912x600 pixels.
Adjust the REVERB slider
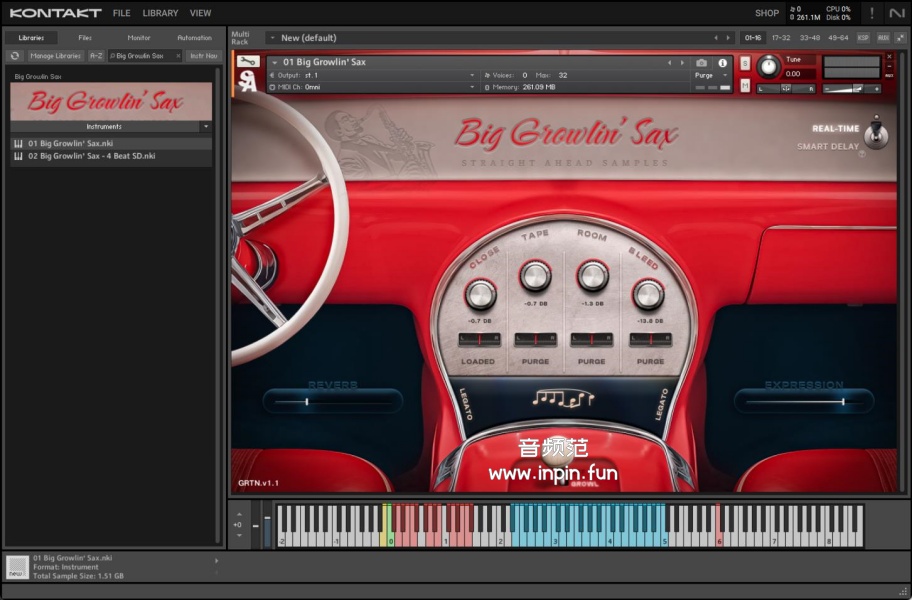point(333,401)
